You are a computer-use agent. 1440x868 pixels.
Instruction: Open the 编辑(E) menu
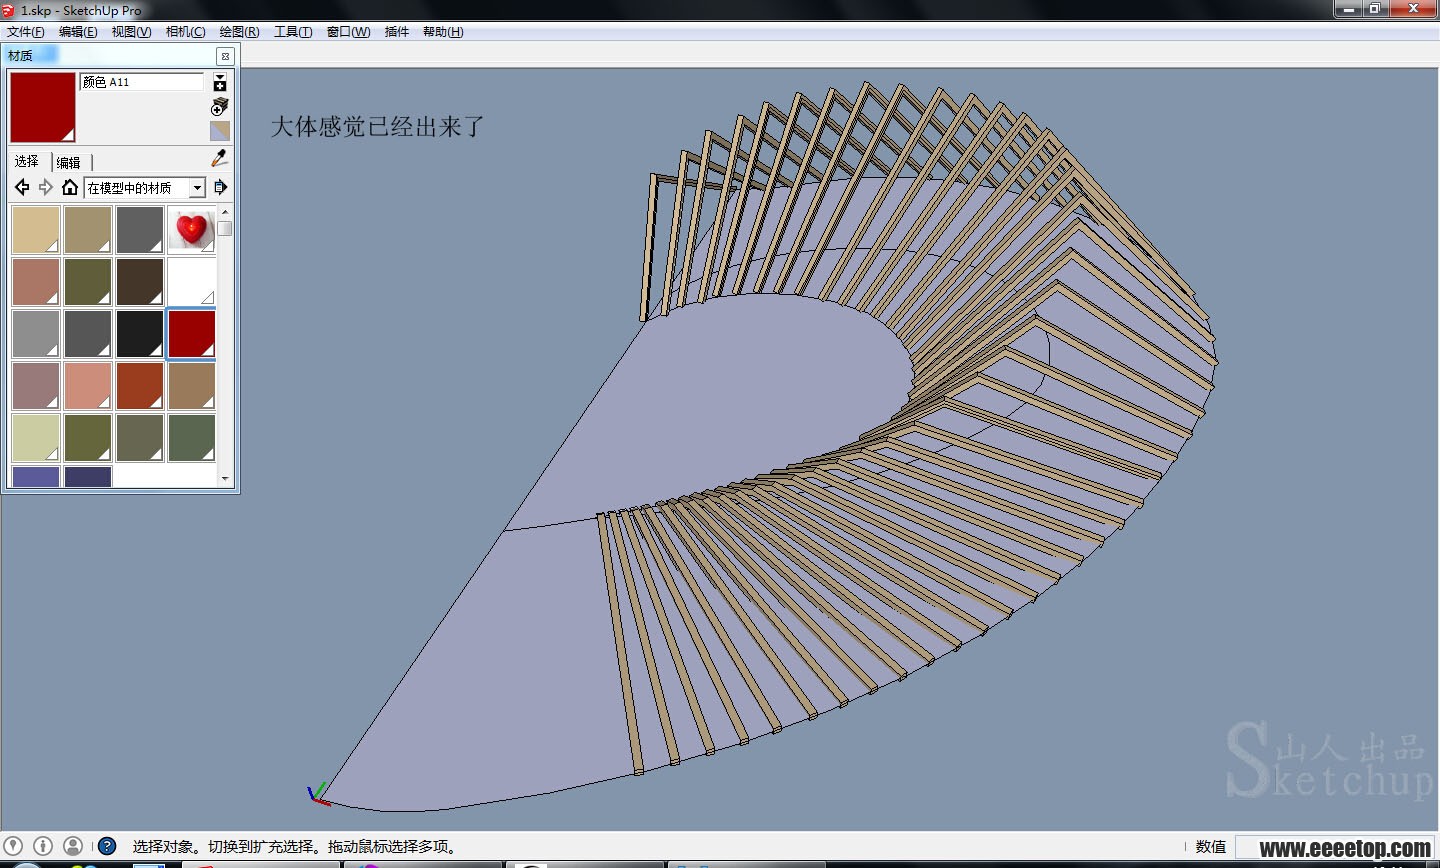78,32
